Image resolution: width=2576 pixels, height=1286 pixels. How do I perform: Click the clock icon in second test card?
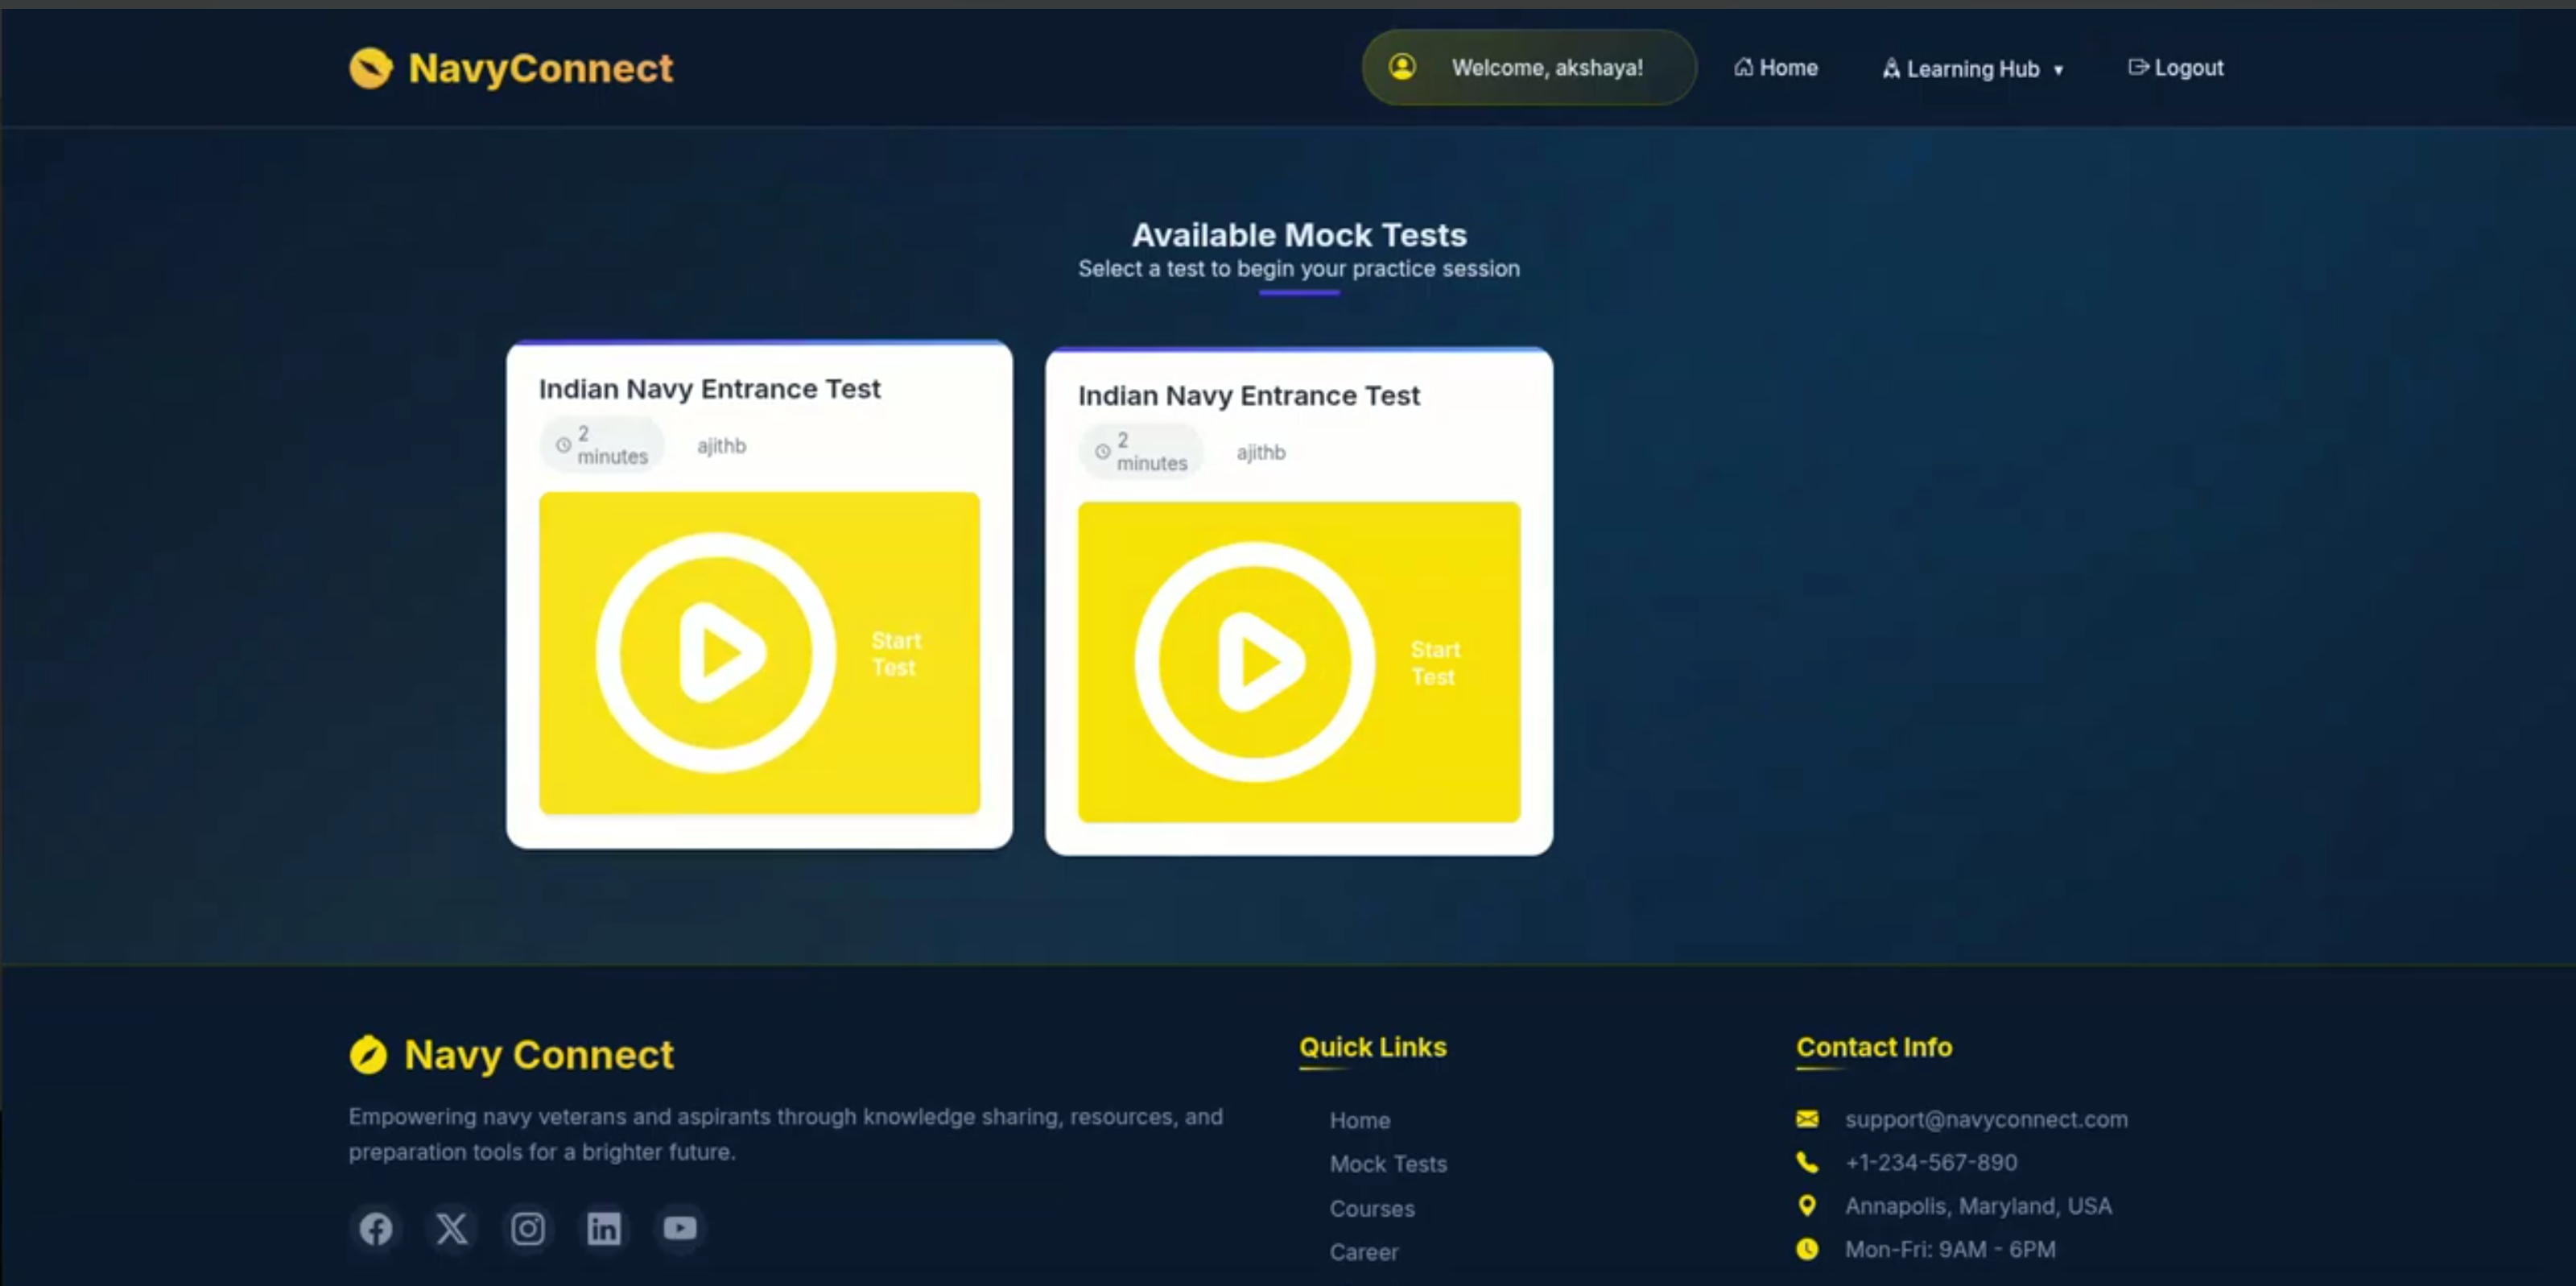tap(1102, 452)
